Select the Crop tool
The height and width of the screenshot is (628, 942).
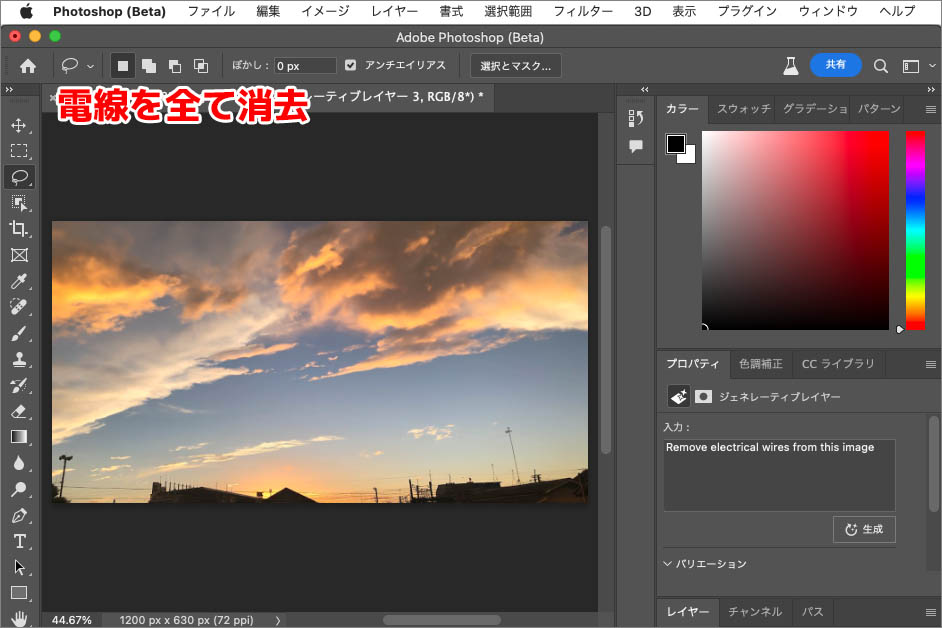pyautogui.click(x=19, y=229)
